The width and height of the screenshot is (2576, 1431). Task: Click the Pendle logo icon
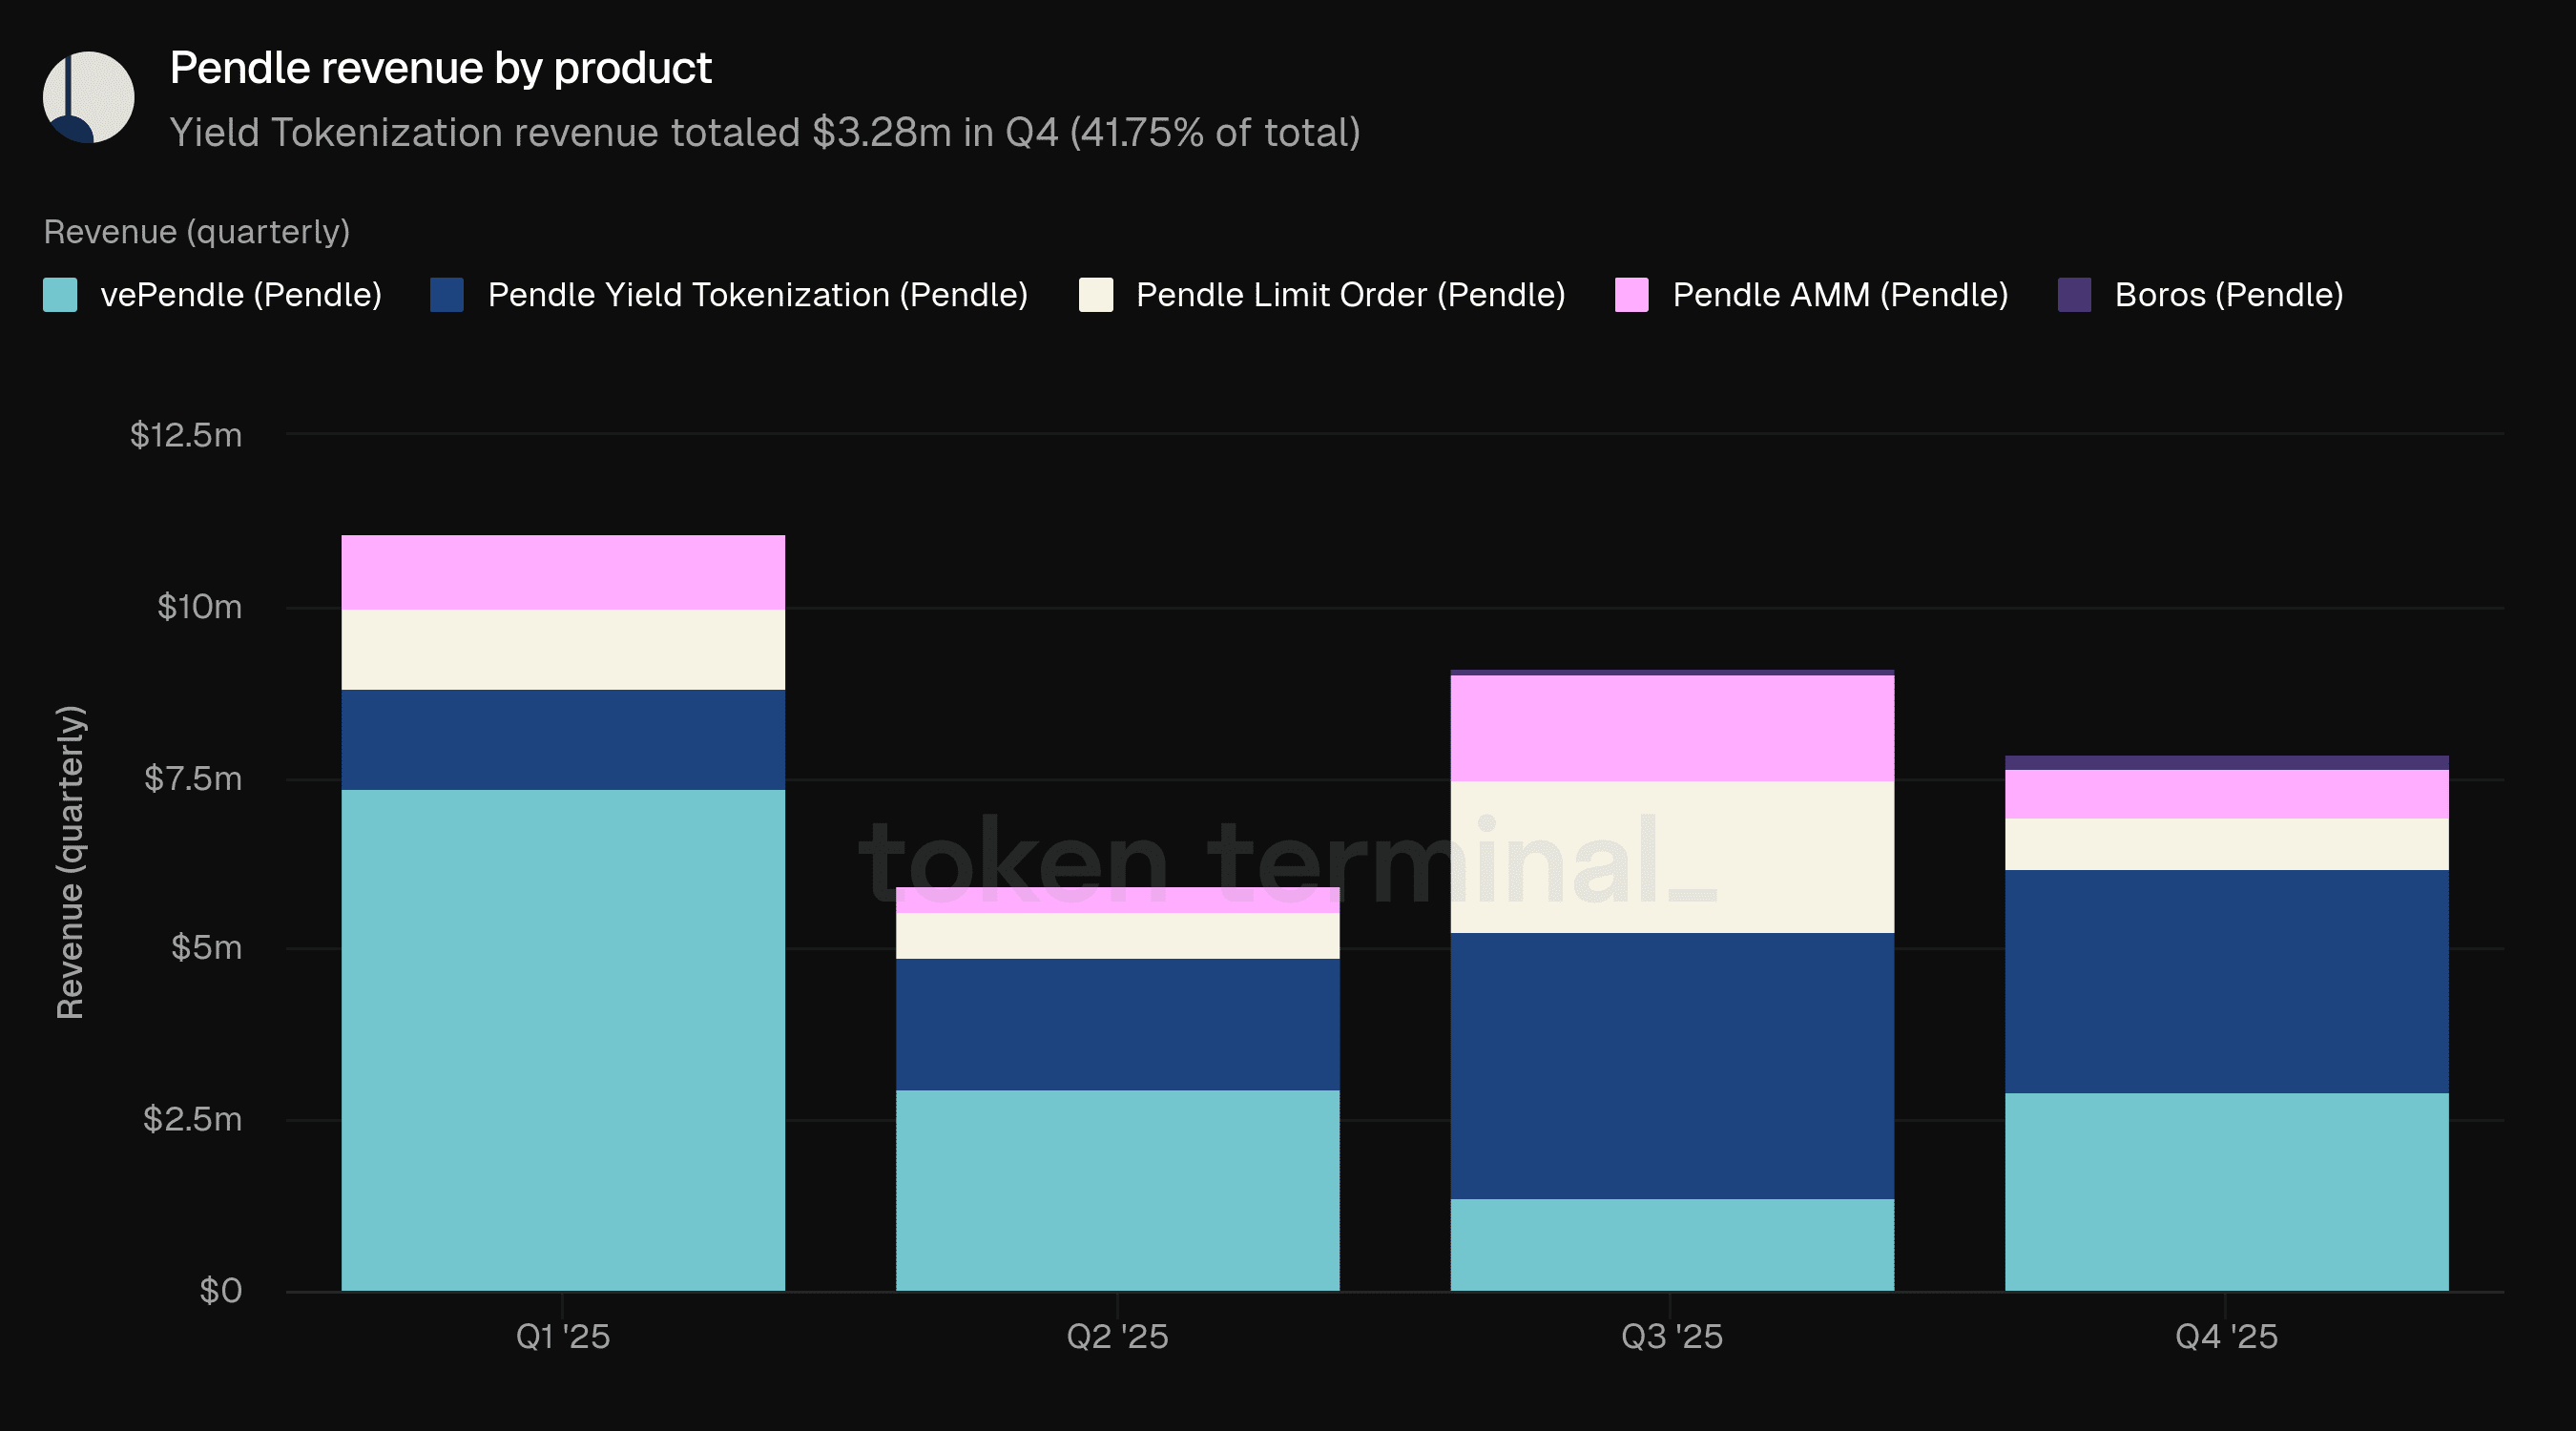pos(88,97)
